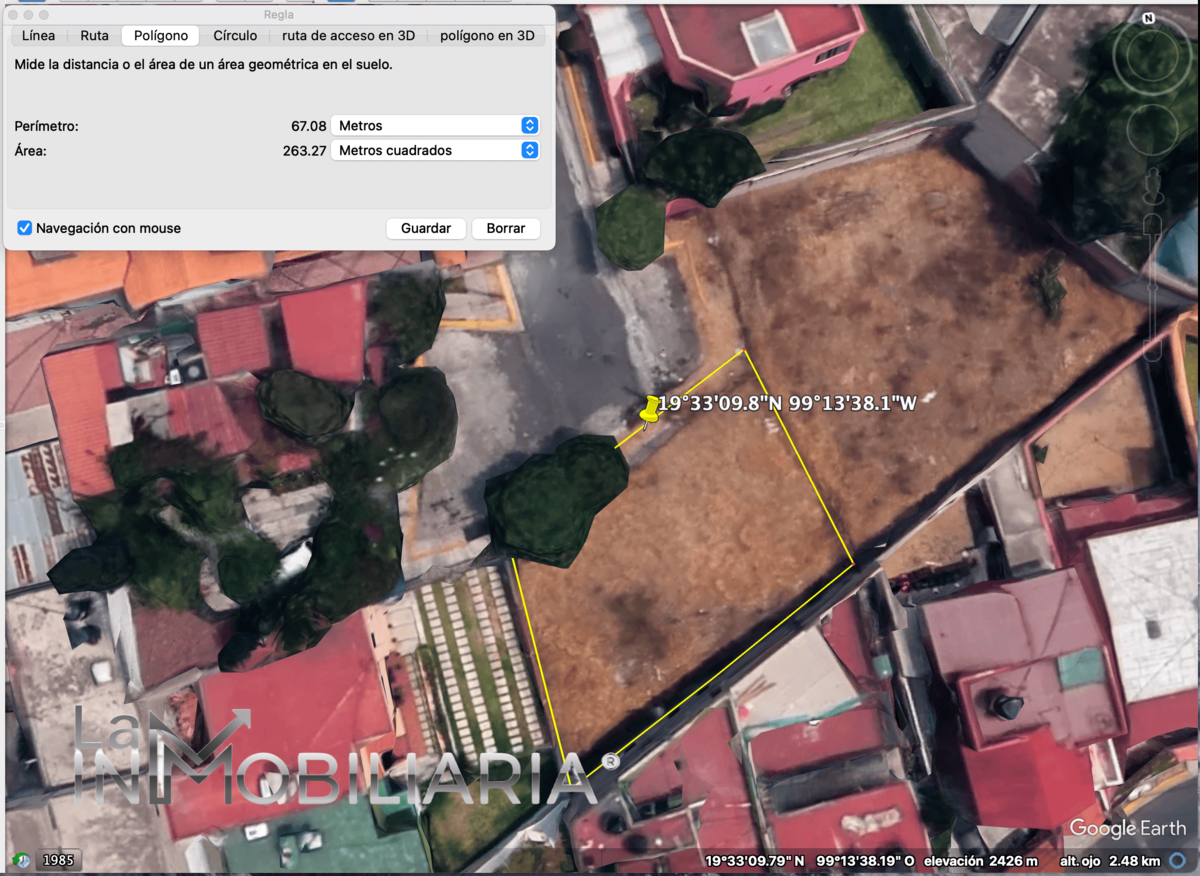
Task: Click the perimeter value 67.08
Action: click(308, 126)
